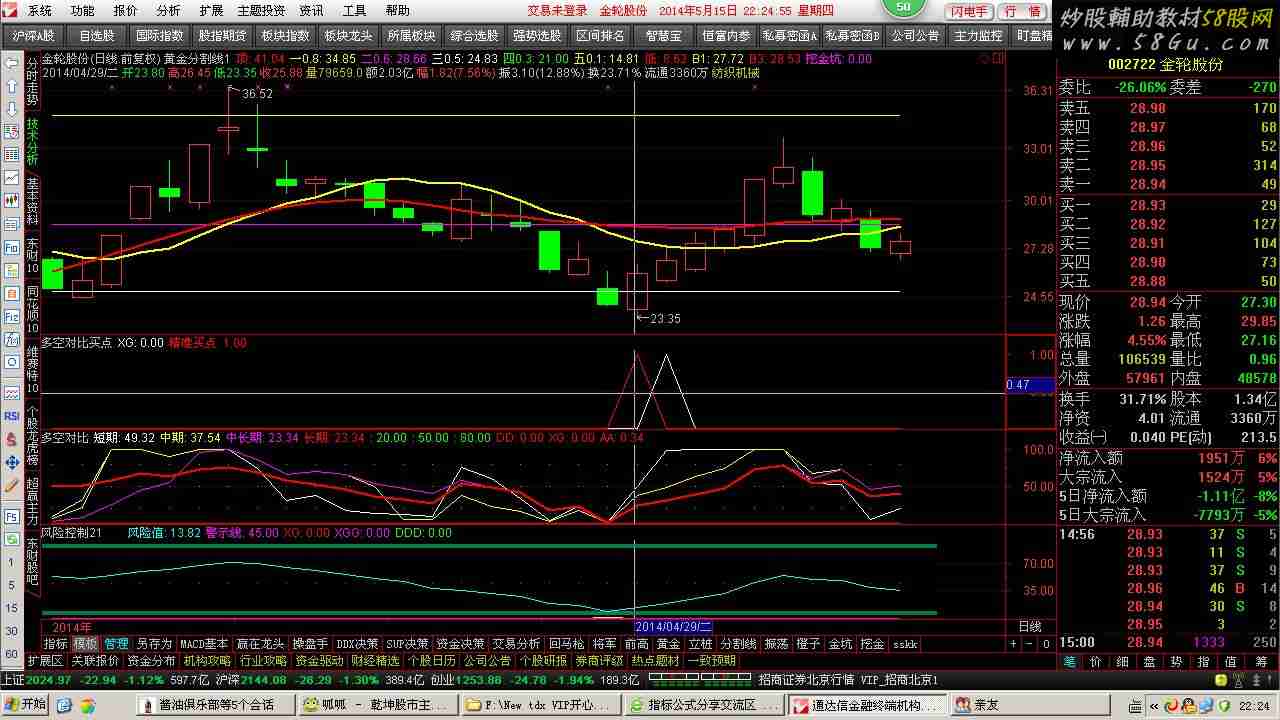Screen dimensions: 1280x720
Task: Click 综合选股 toolbar button
Action: (x=475, y=35)
